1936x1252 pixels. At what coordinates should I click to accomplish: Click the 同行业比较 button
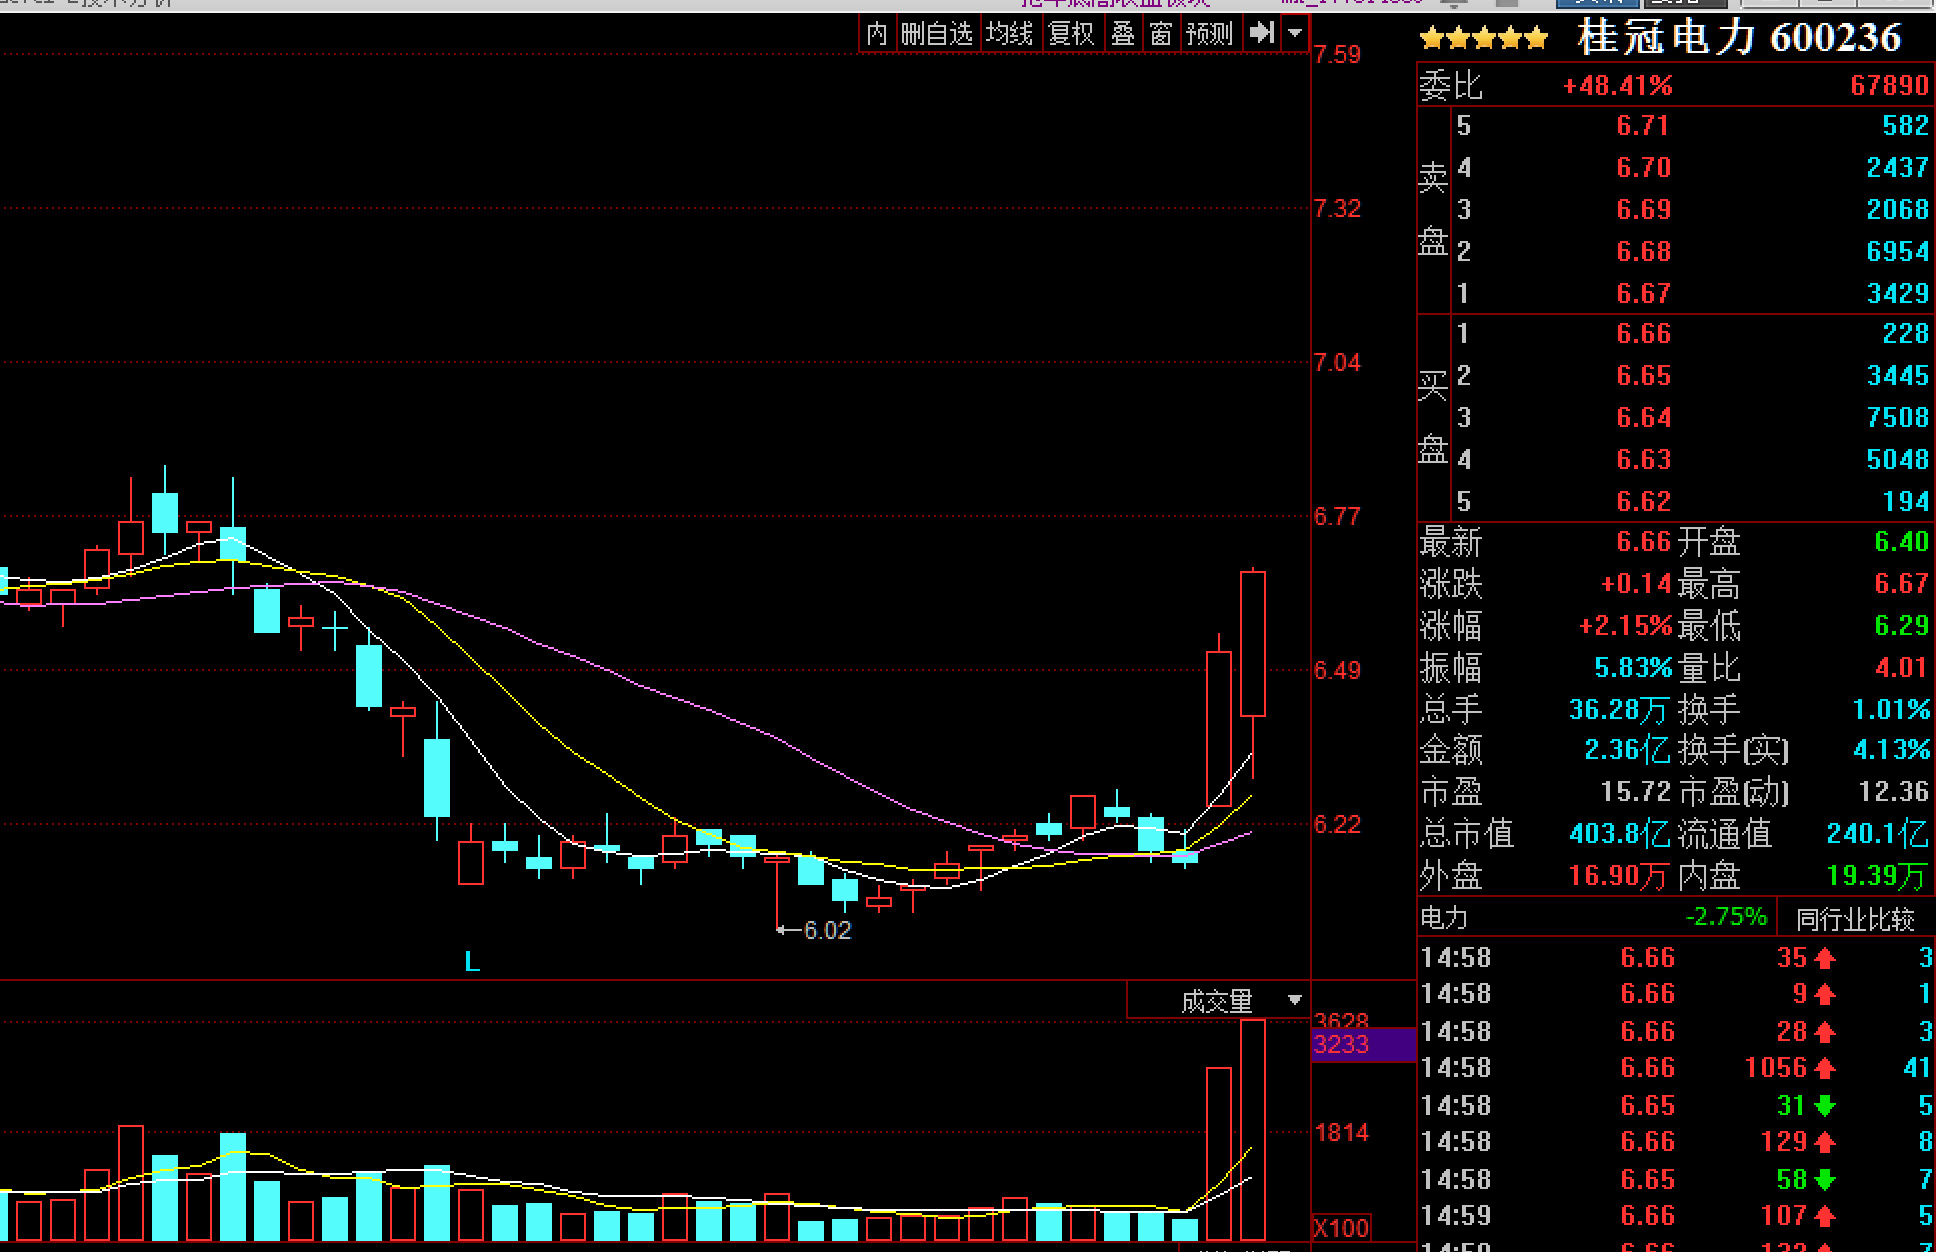[x=1855, y=918]
